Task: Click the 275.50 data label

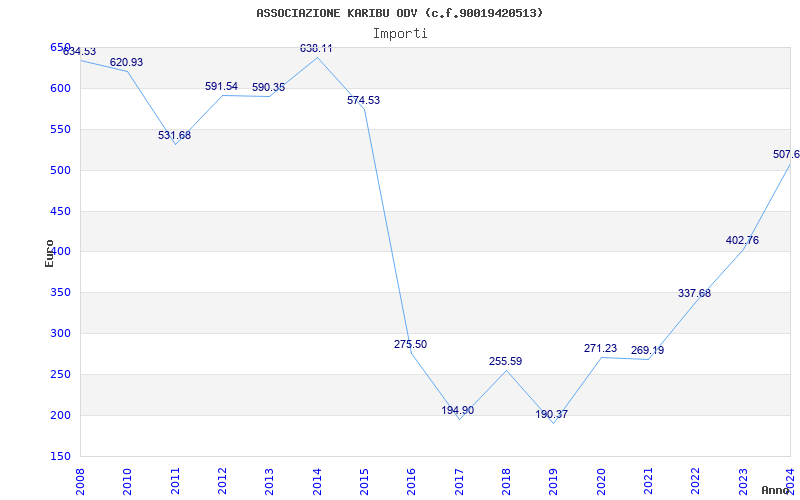Action: [x=410, y=344]
